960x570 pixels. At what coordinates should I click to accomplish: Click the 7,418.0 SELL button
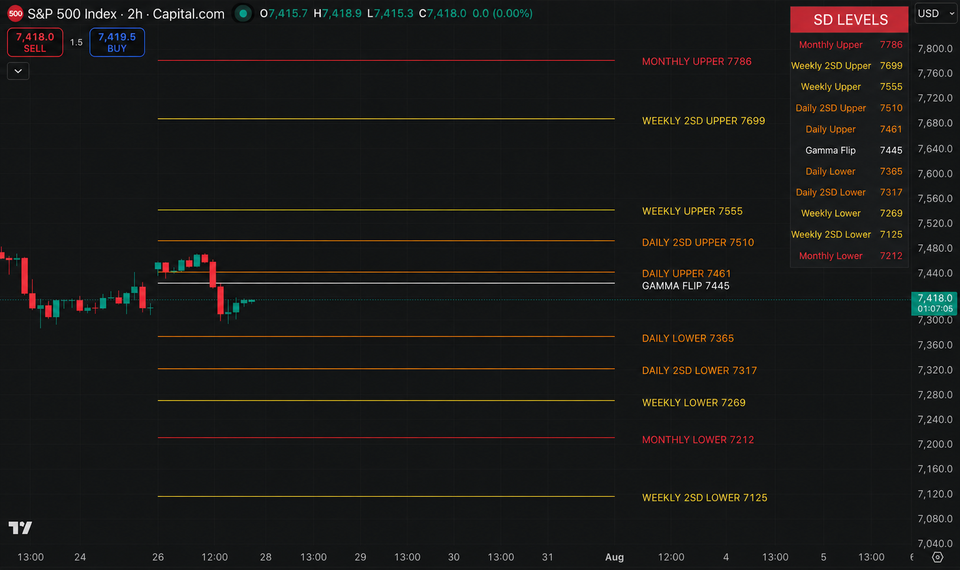(x=35, y=42)
